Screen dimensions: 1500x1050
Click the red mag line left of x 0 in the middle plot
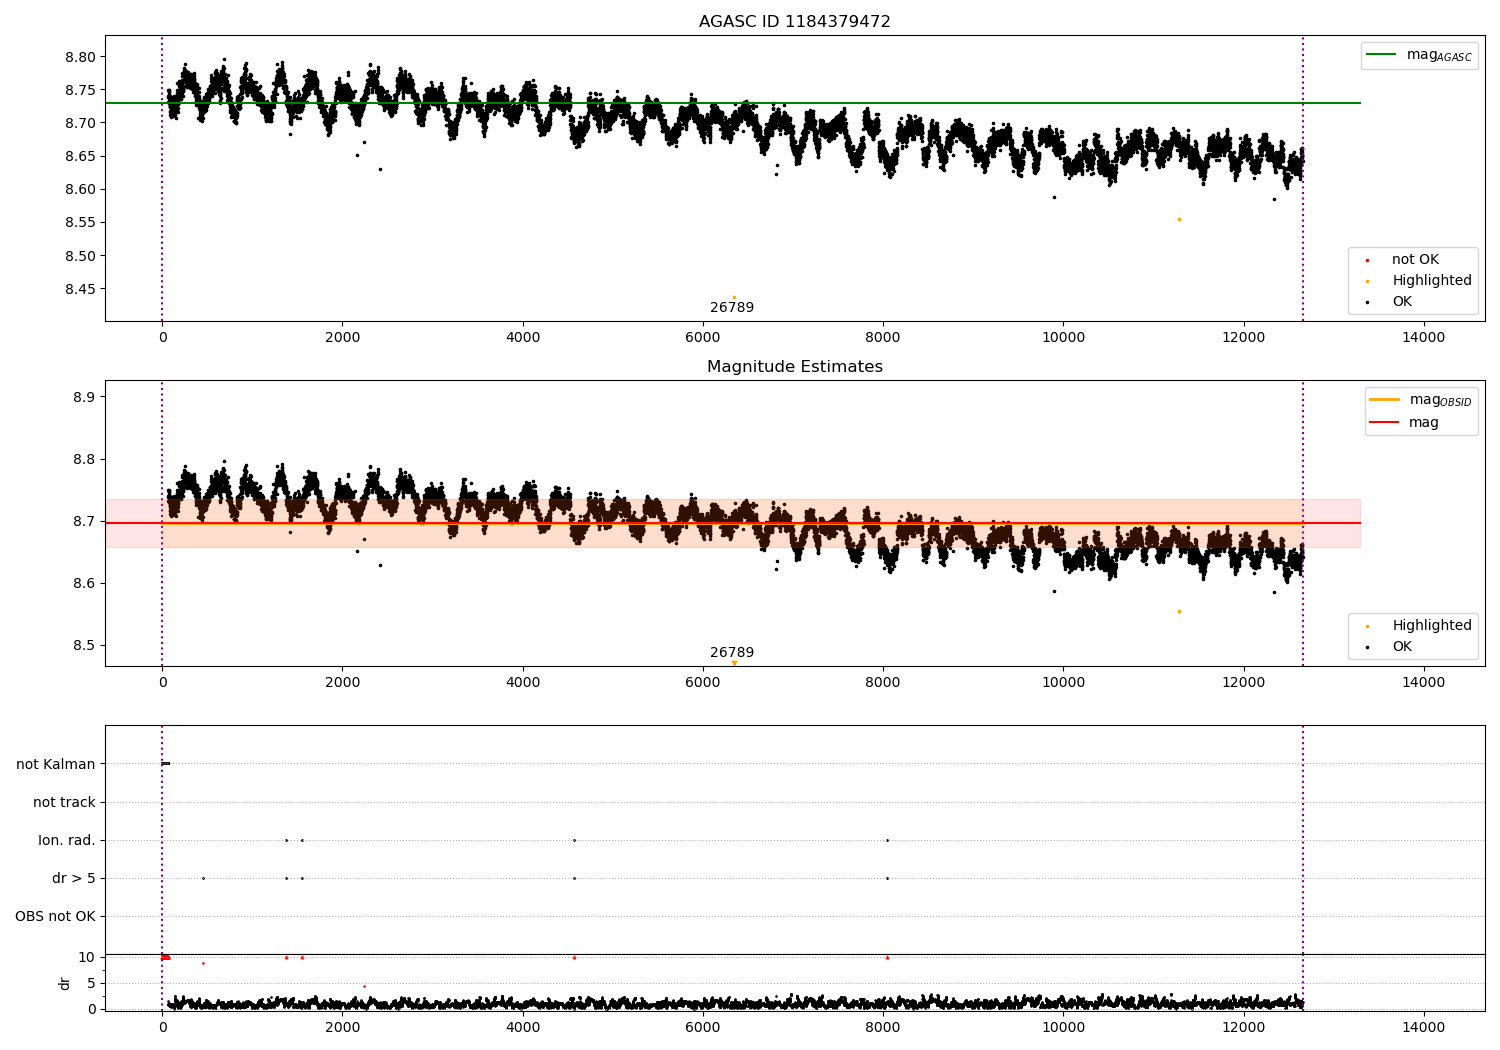tap(133, 523)
